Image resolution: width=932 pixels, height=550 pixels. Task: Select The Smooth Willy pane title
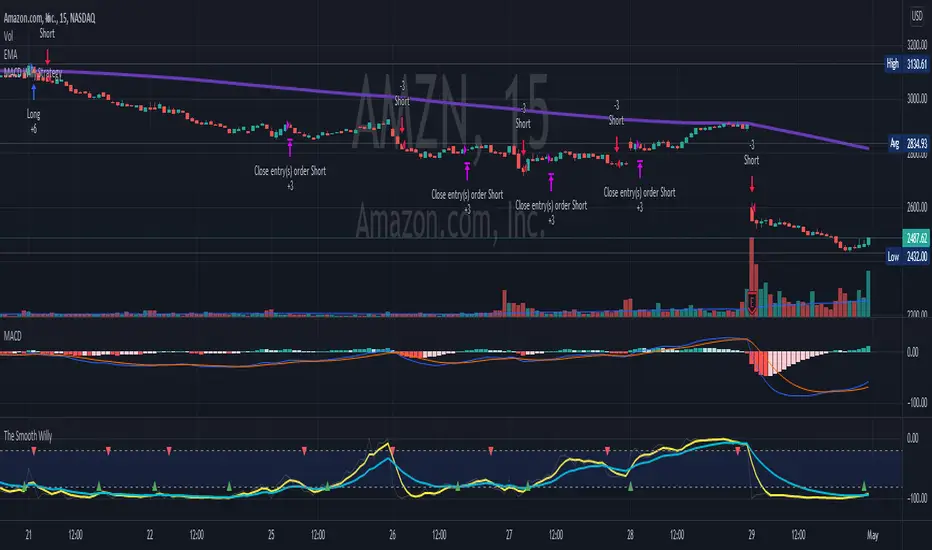coord(28,436)
